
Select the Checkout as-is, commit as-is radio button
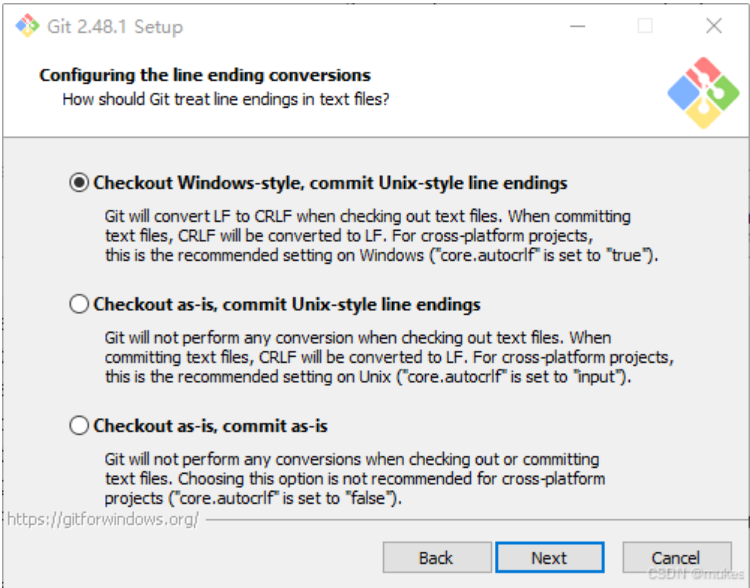click(x=79, y=426)
